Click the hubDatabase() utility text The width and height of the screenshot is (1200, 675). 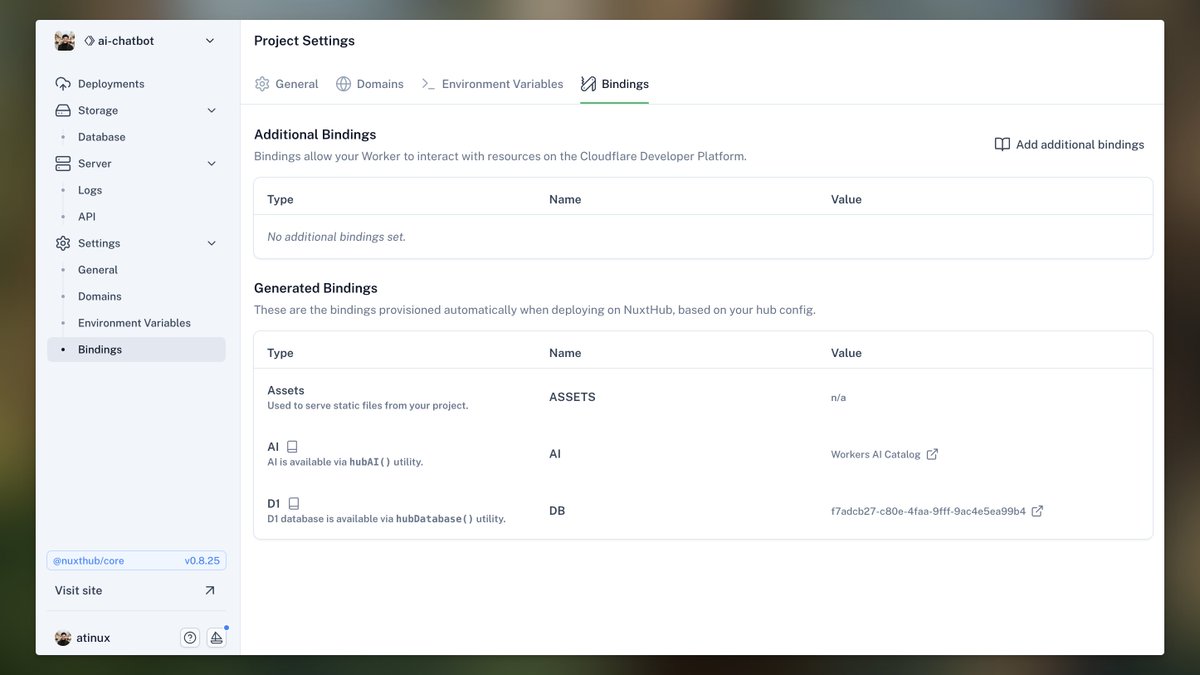435,519
